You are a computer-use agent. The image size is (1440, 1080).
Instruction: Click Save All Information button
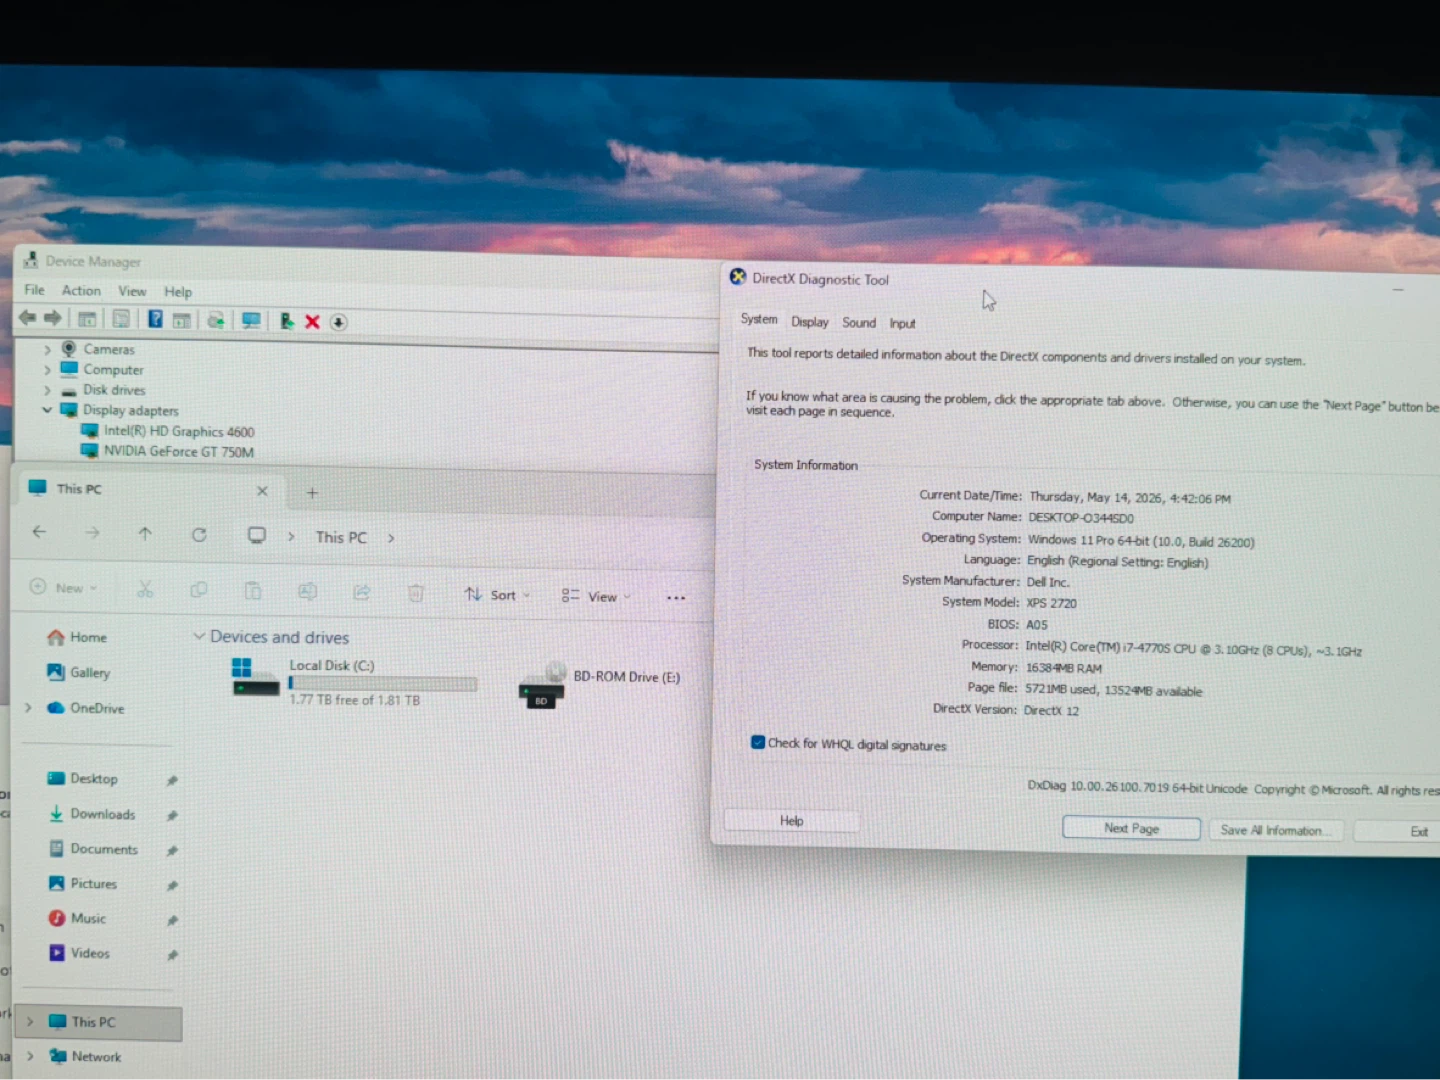(x=1275, y=830)
